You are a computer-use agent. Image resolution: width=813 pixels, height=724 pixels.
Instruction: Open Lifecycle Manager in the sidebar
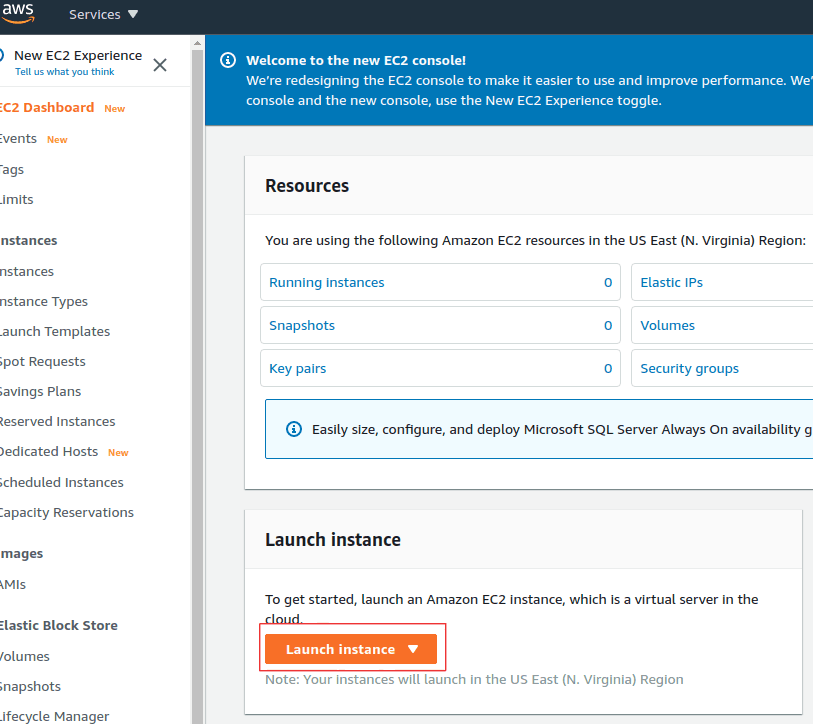(x=54, y=715)
